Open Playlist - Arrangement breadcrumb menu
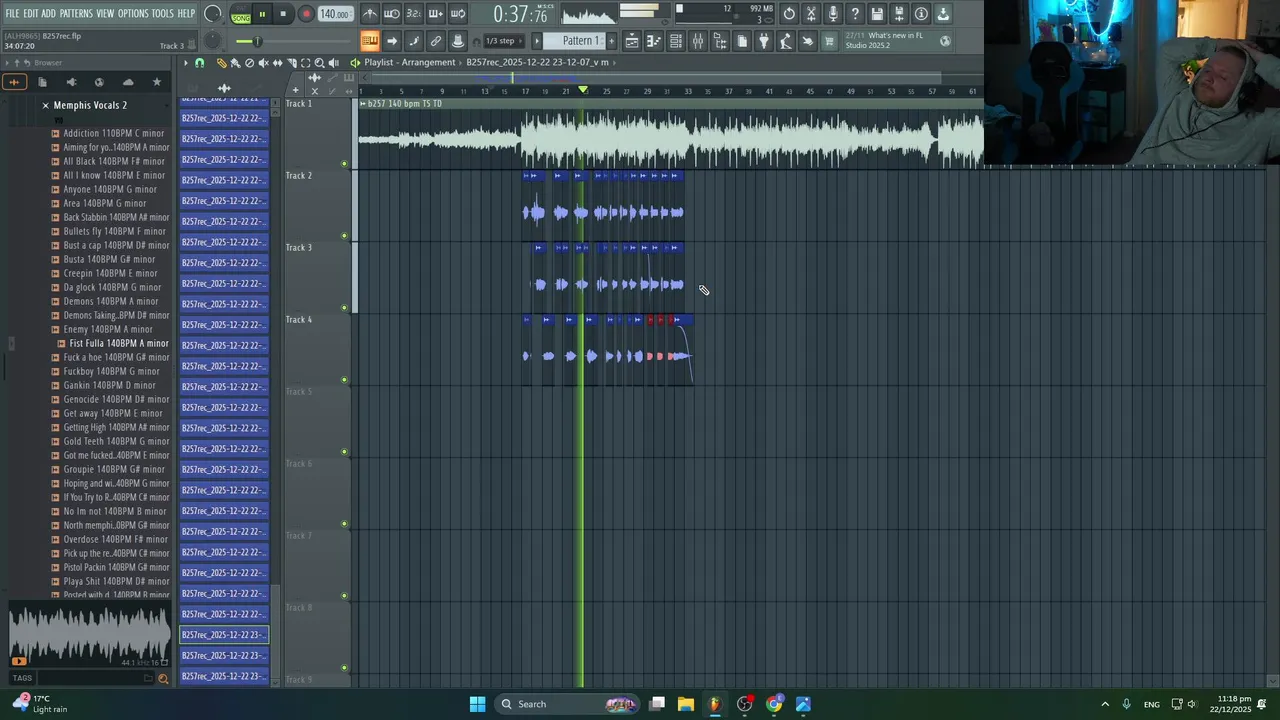The width and height of the screenshot is (1280, 720). [x=410, y=62]
